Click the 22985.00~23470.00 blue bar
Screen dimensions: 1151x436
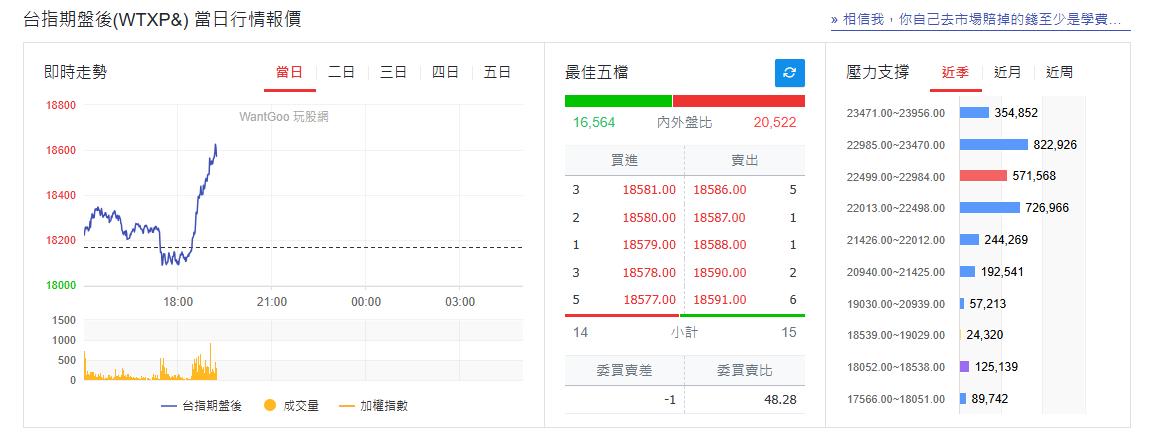pos(993,145)
